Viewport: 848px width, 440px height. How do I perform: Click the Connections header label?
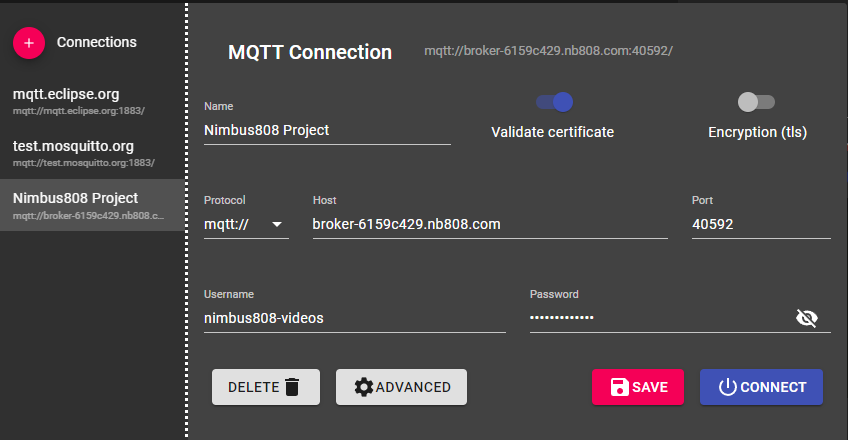click(97, 42)
